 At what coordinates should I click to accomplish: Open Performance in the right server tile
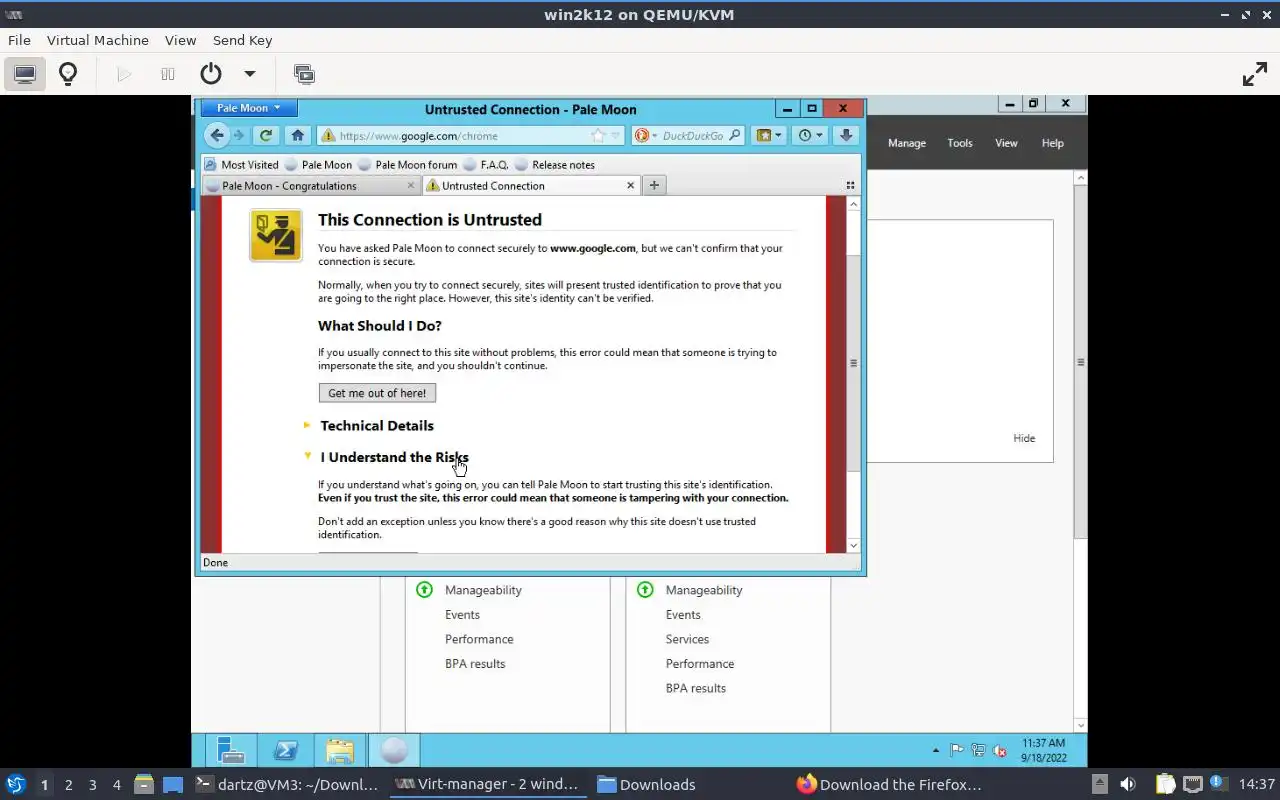pos(700,664)
